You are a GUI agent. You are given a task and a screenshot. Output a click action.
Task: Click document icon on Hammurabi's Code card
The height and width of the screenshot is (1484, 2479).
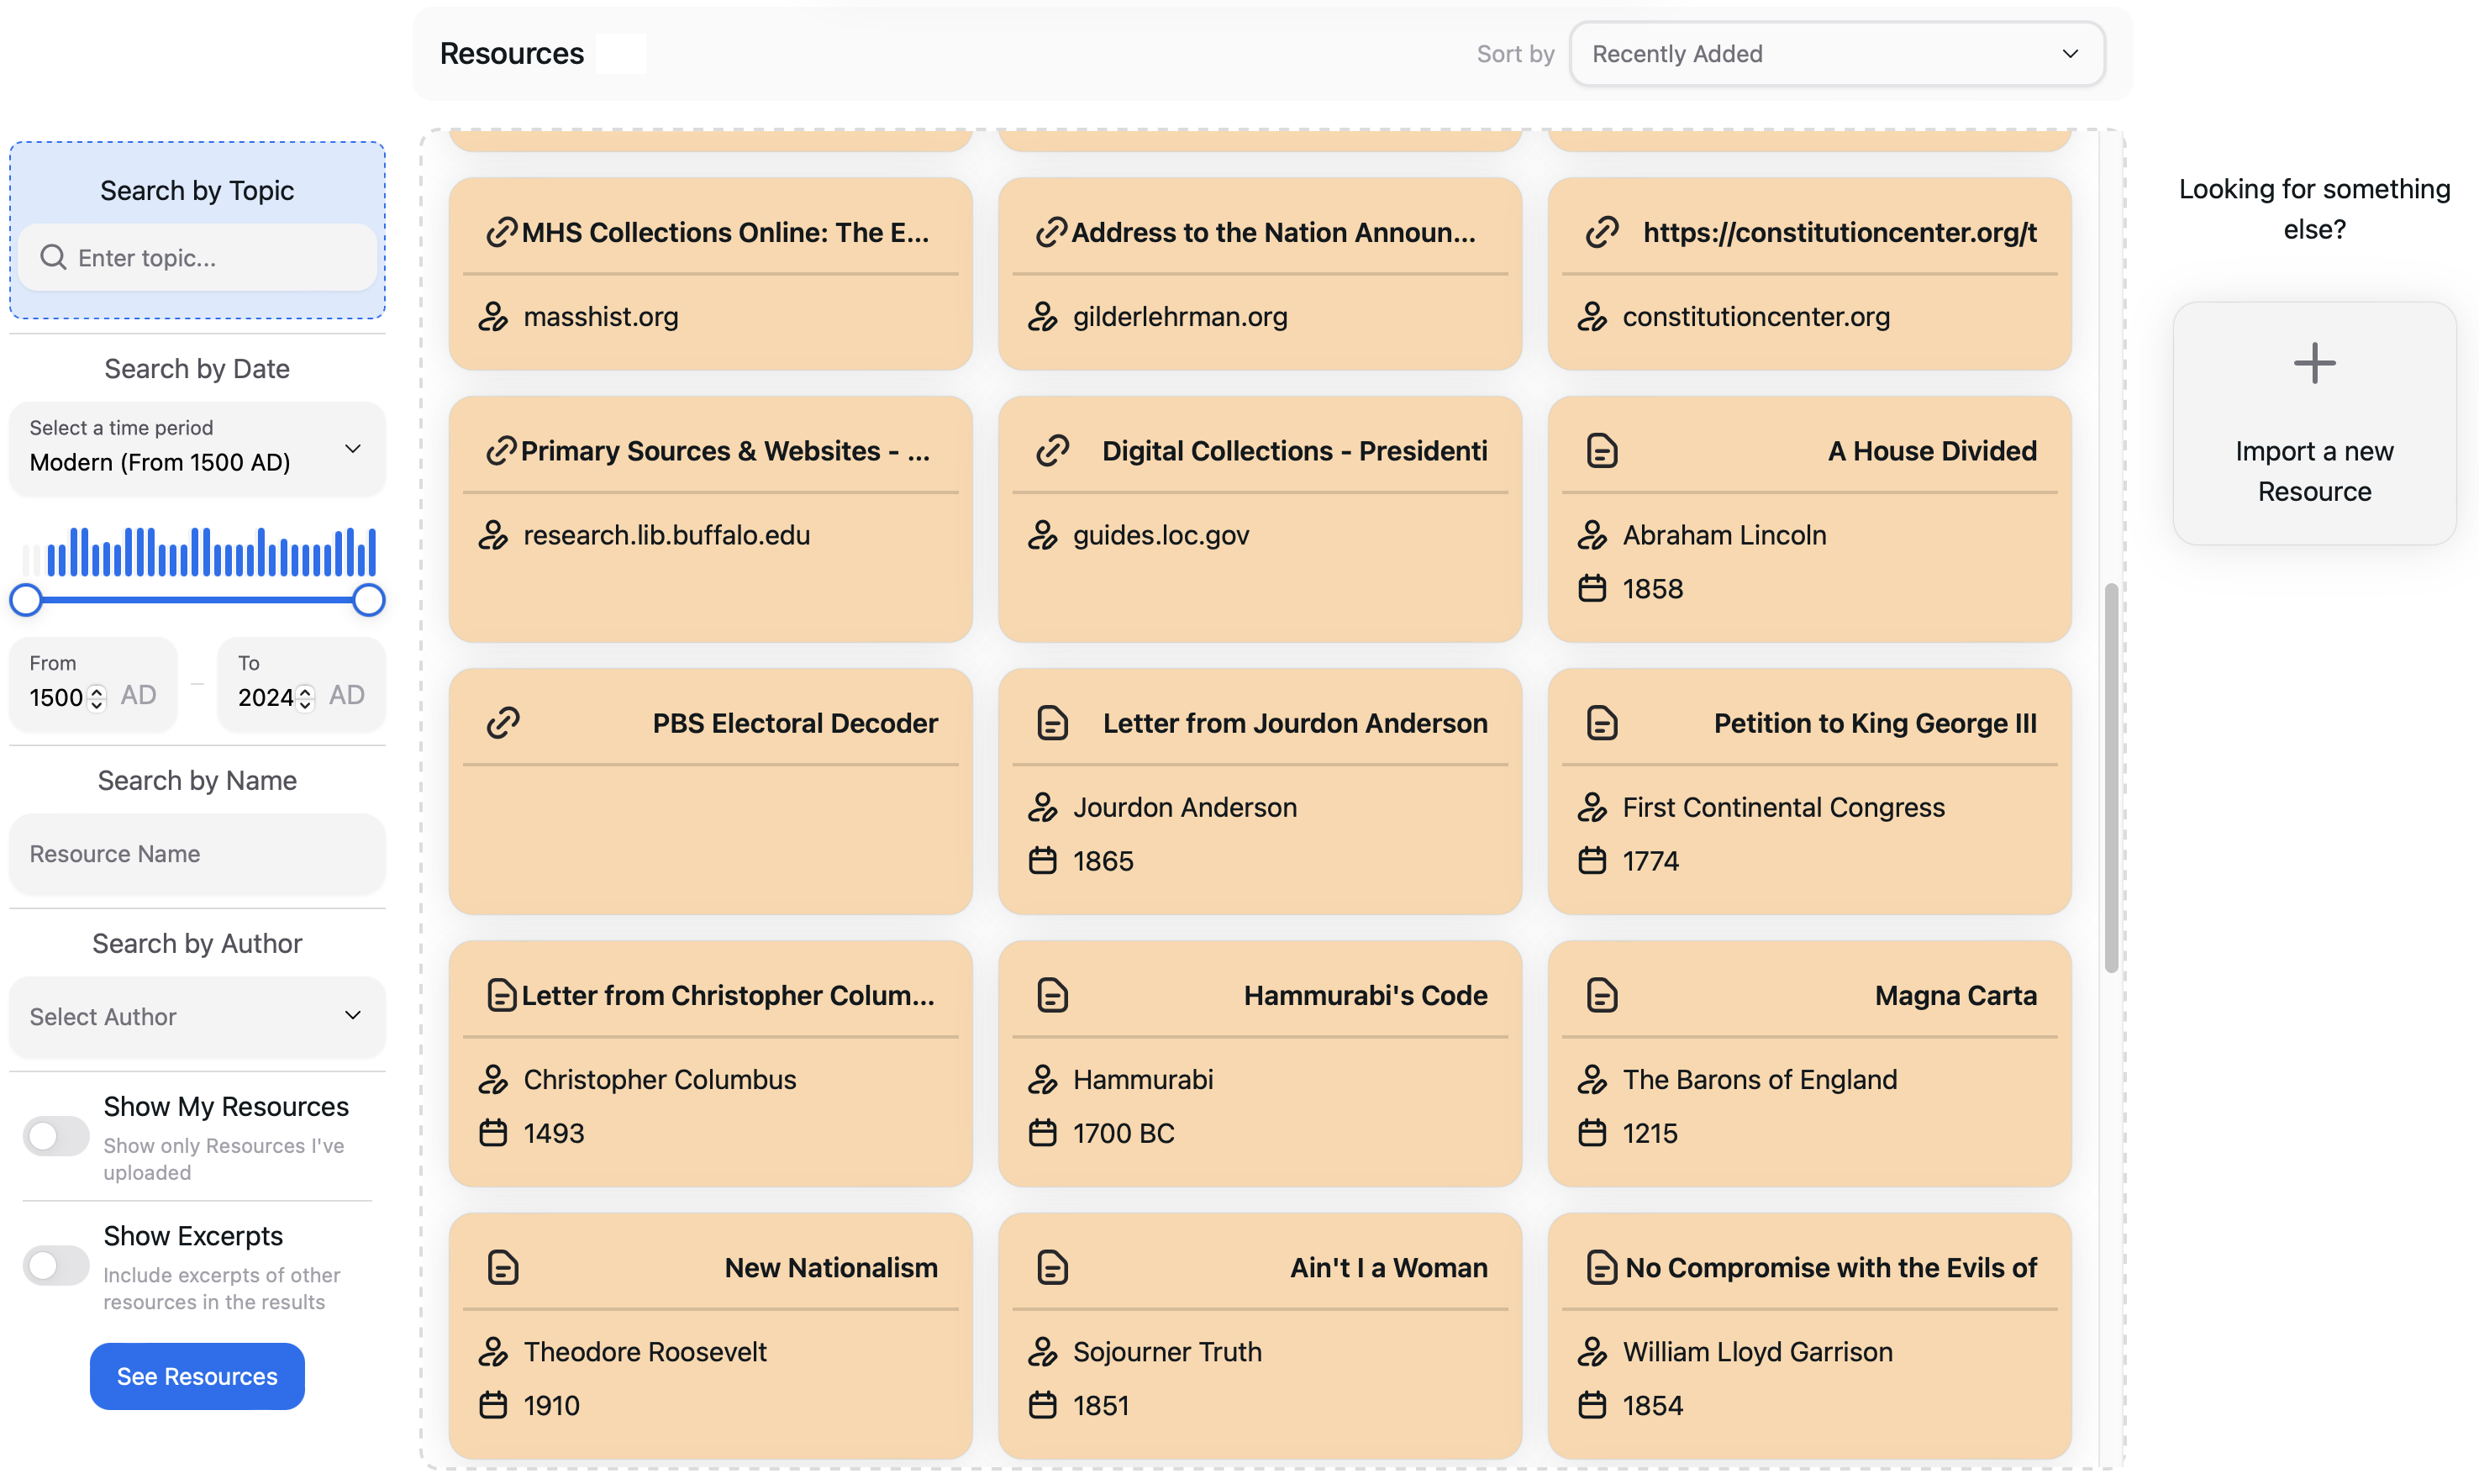pyautogui.click(x=1052, y=995)
